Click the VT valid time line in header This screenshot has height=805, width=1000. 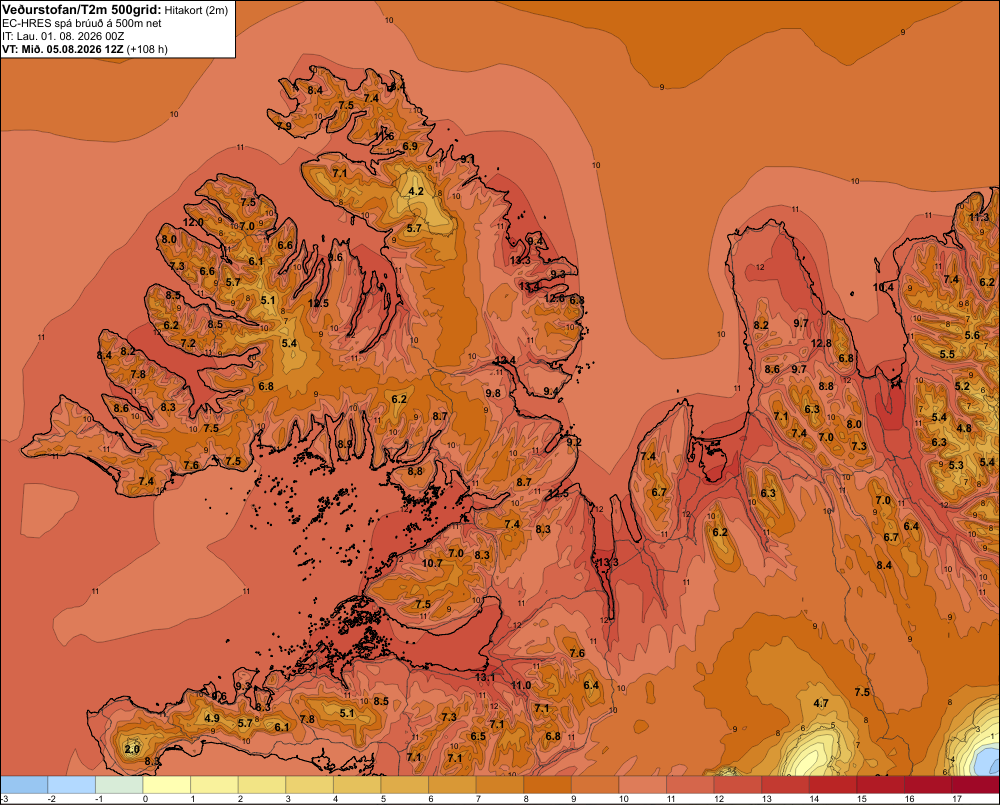[x=85, y=49]
